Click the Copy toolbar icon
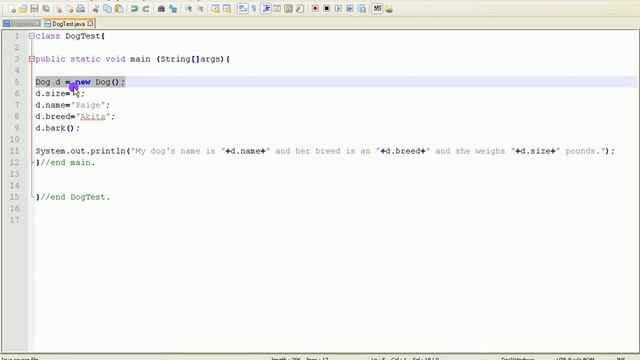The image size is (640, 360). [107, 9]
